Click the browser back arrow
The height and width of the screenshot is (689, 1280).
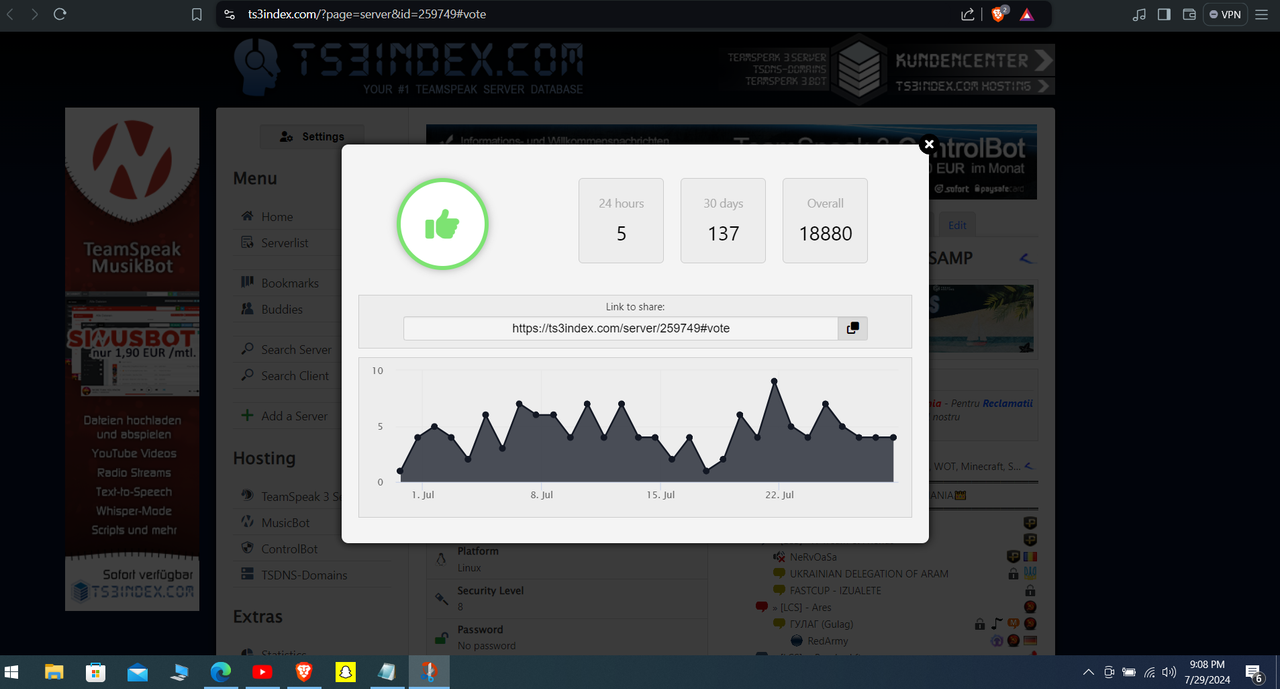tap(12, 15)
